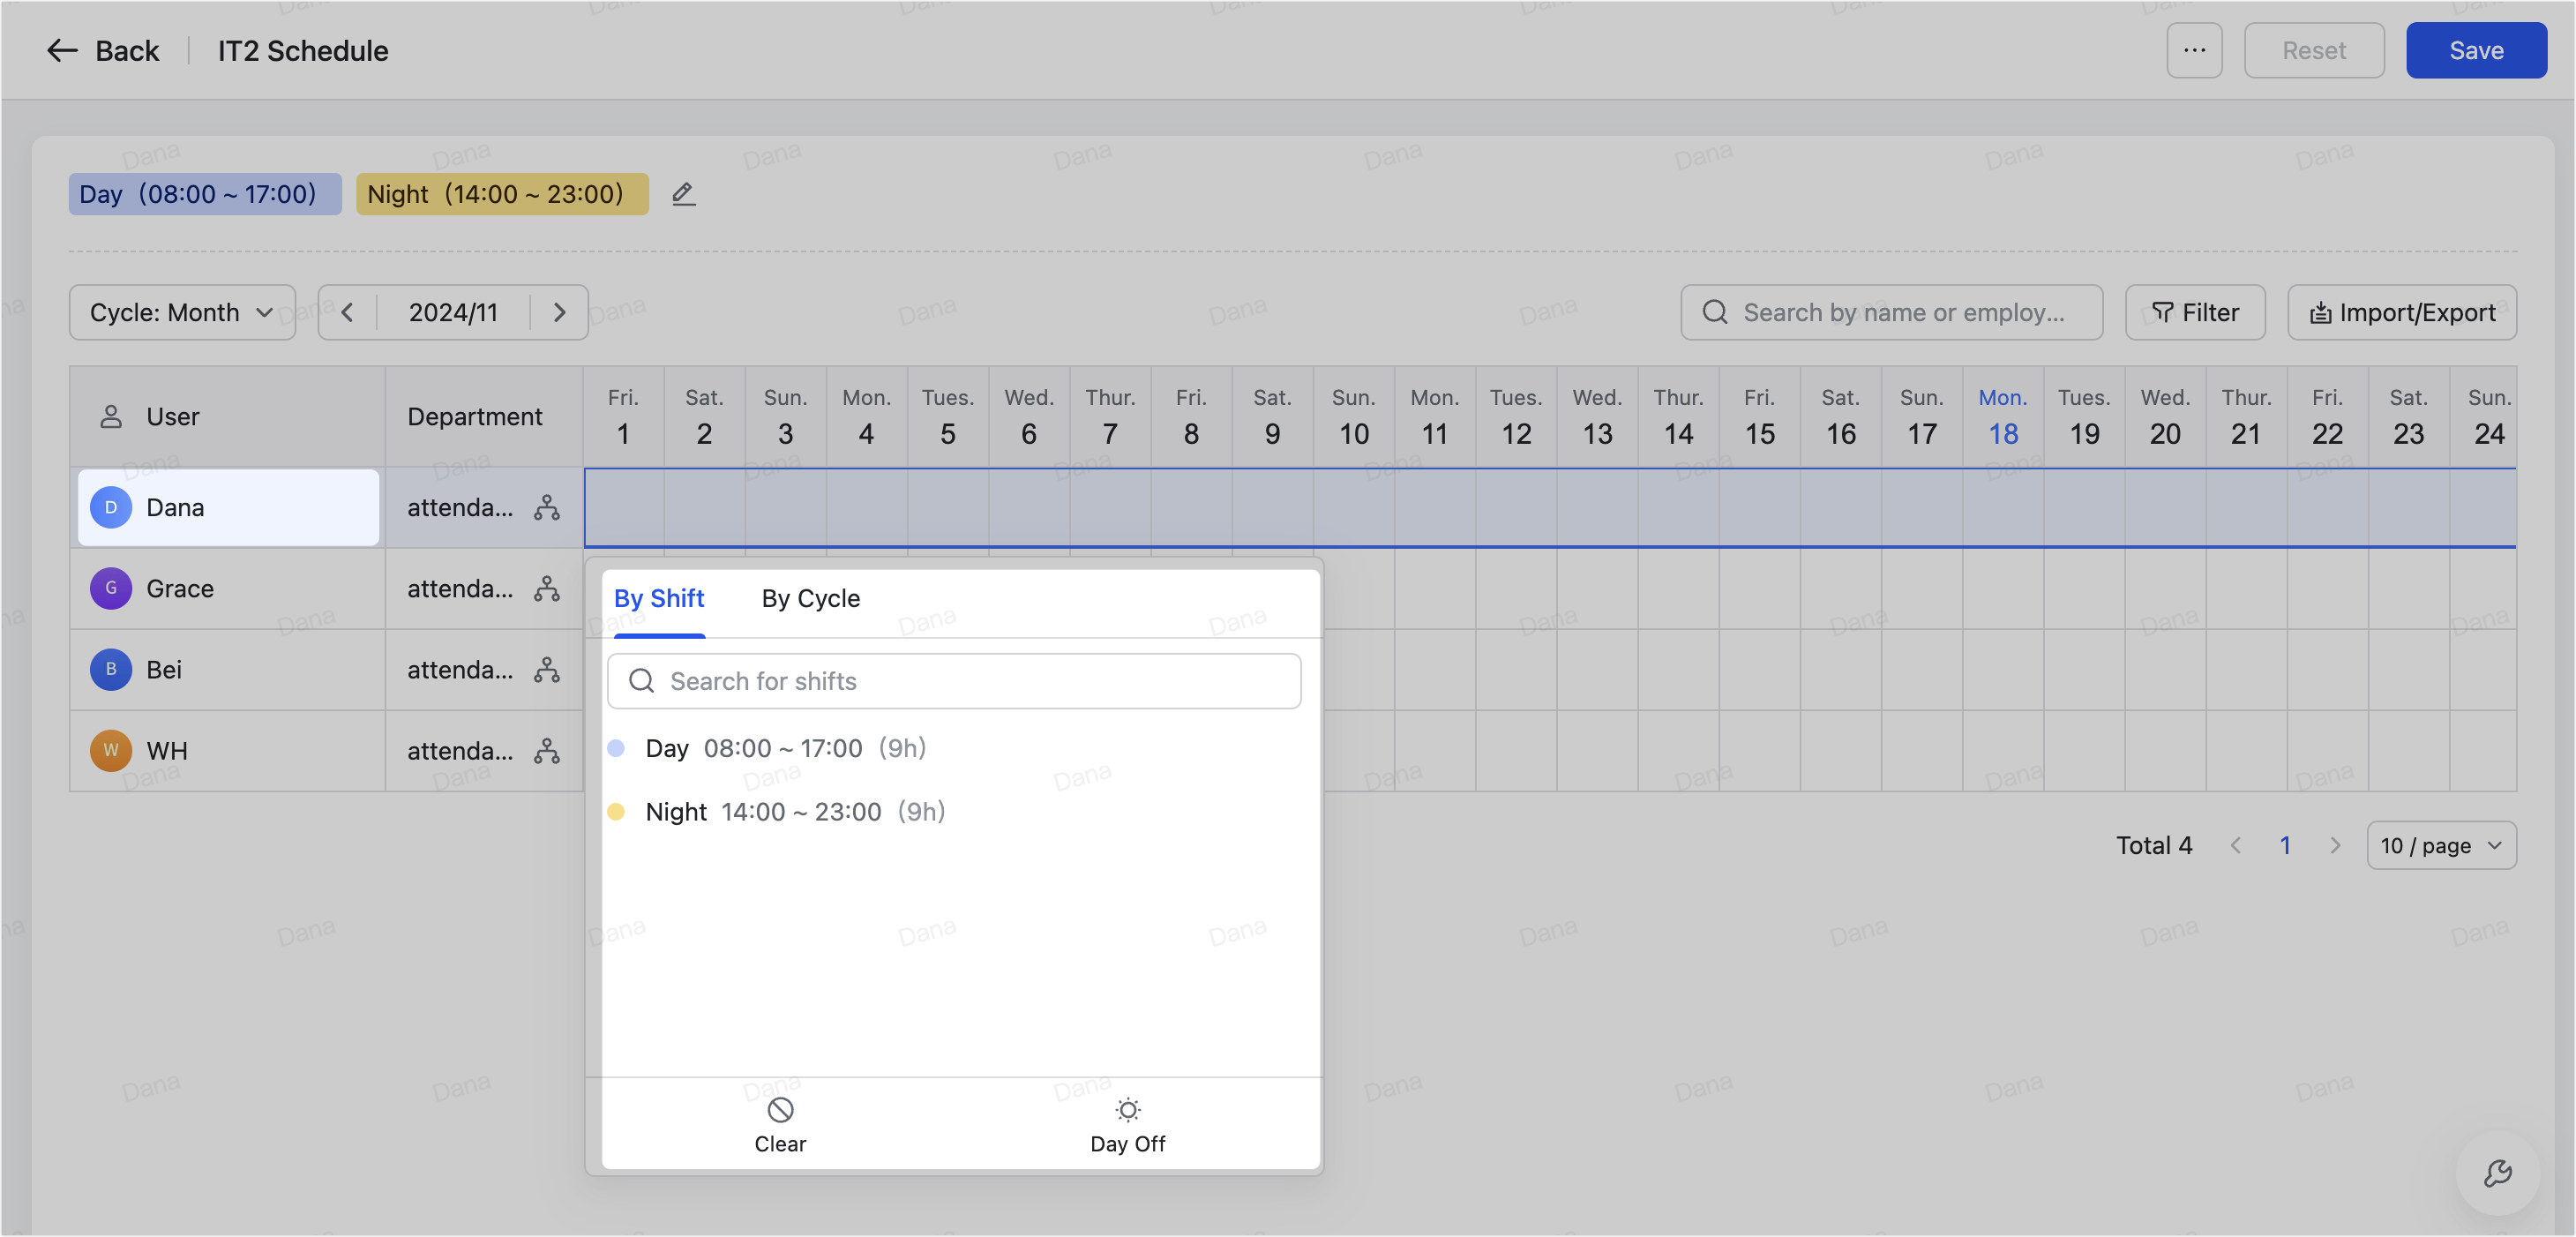Choose the Night 14:00 ~ 23:00 shift

[794, 812]
